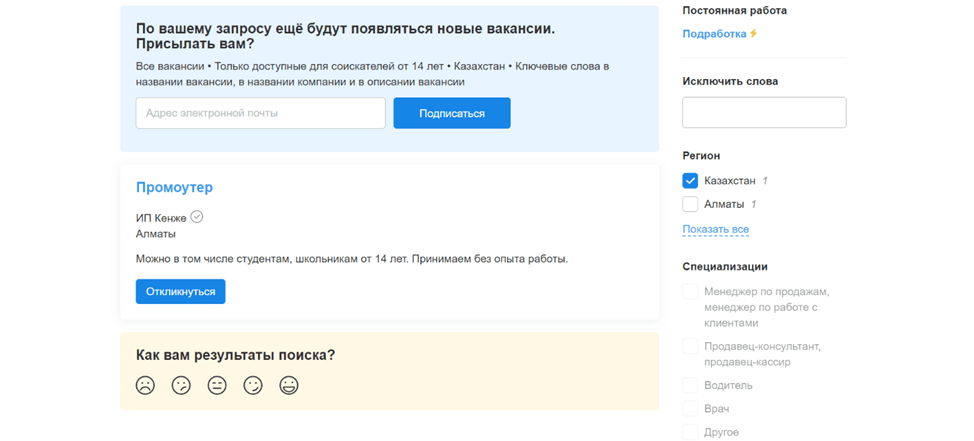Rate search results with the very sad face

coord(145,386)
